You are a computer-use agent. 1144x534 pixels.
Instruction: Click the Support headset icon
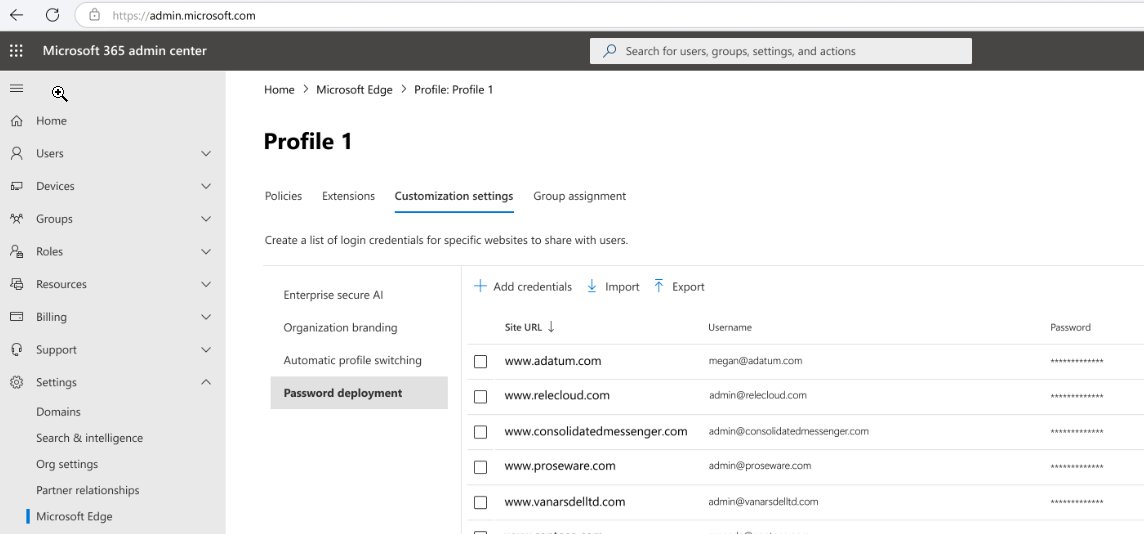[17, 349]
